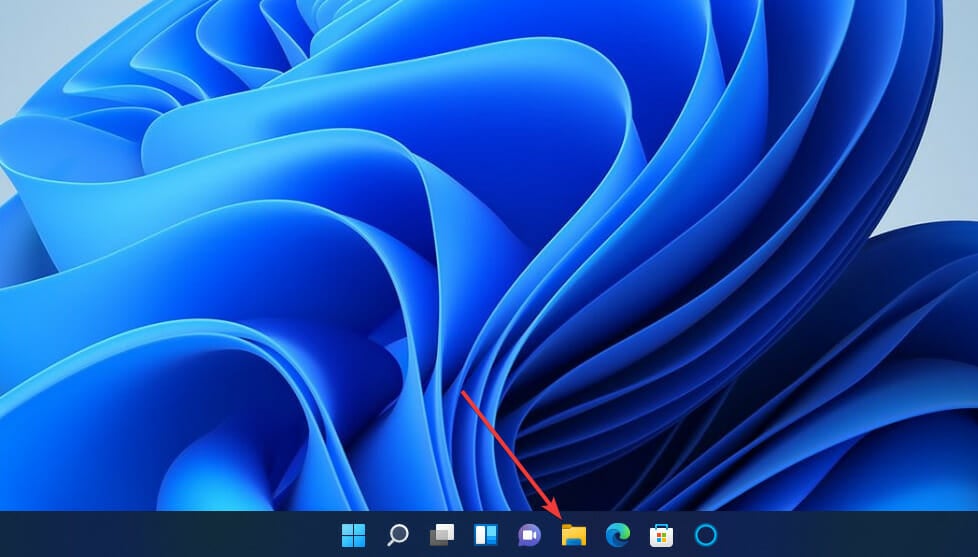The width and height of the screenshot is (978, 557).
Task: Select the purple video camera chat icon
Action: (529, 535)
